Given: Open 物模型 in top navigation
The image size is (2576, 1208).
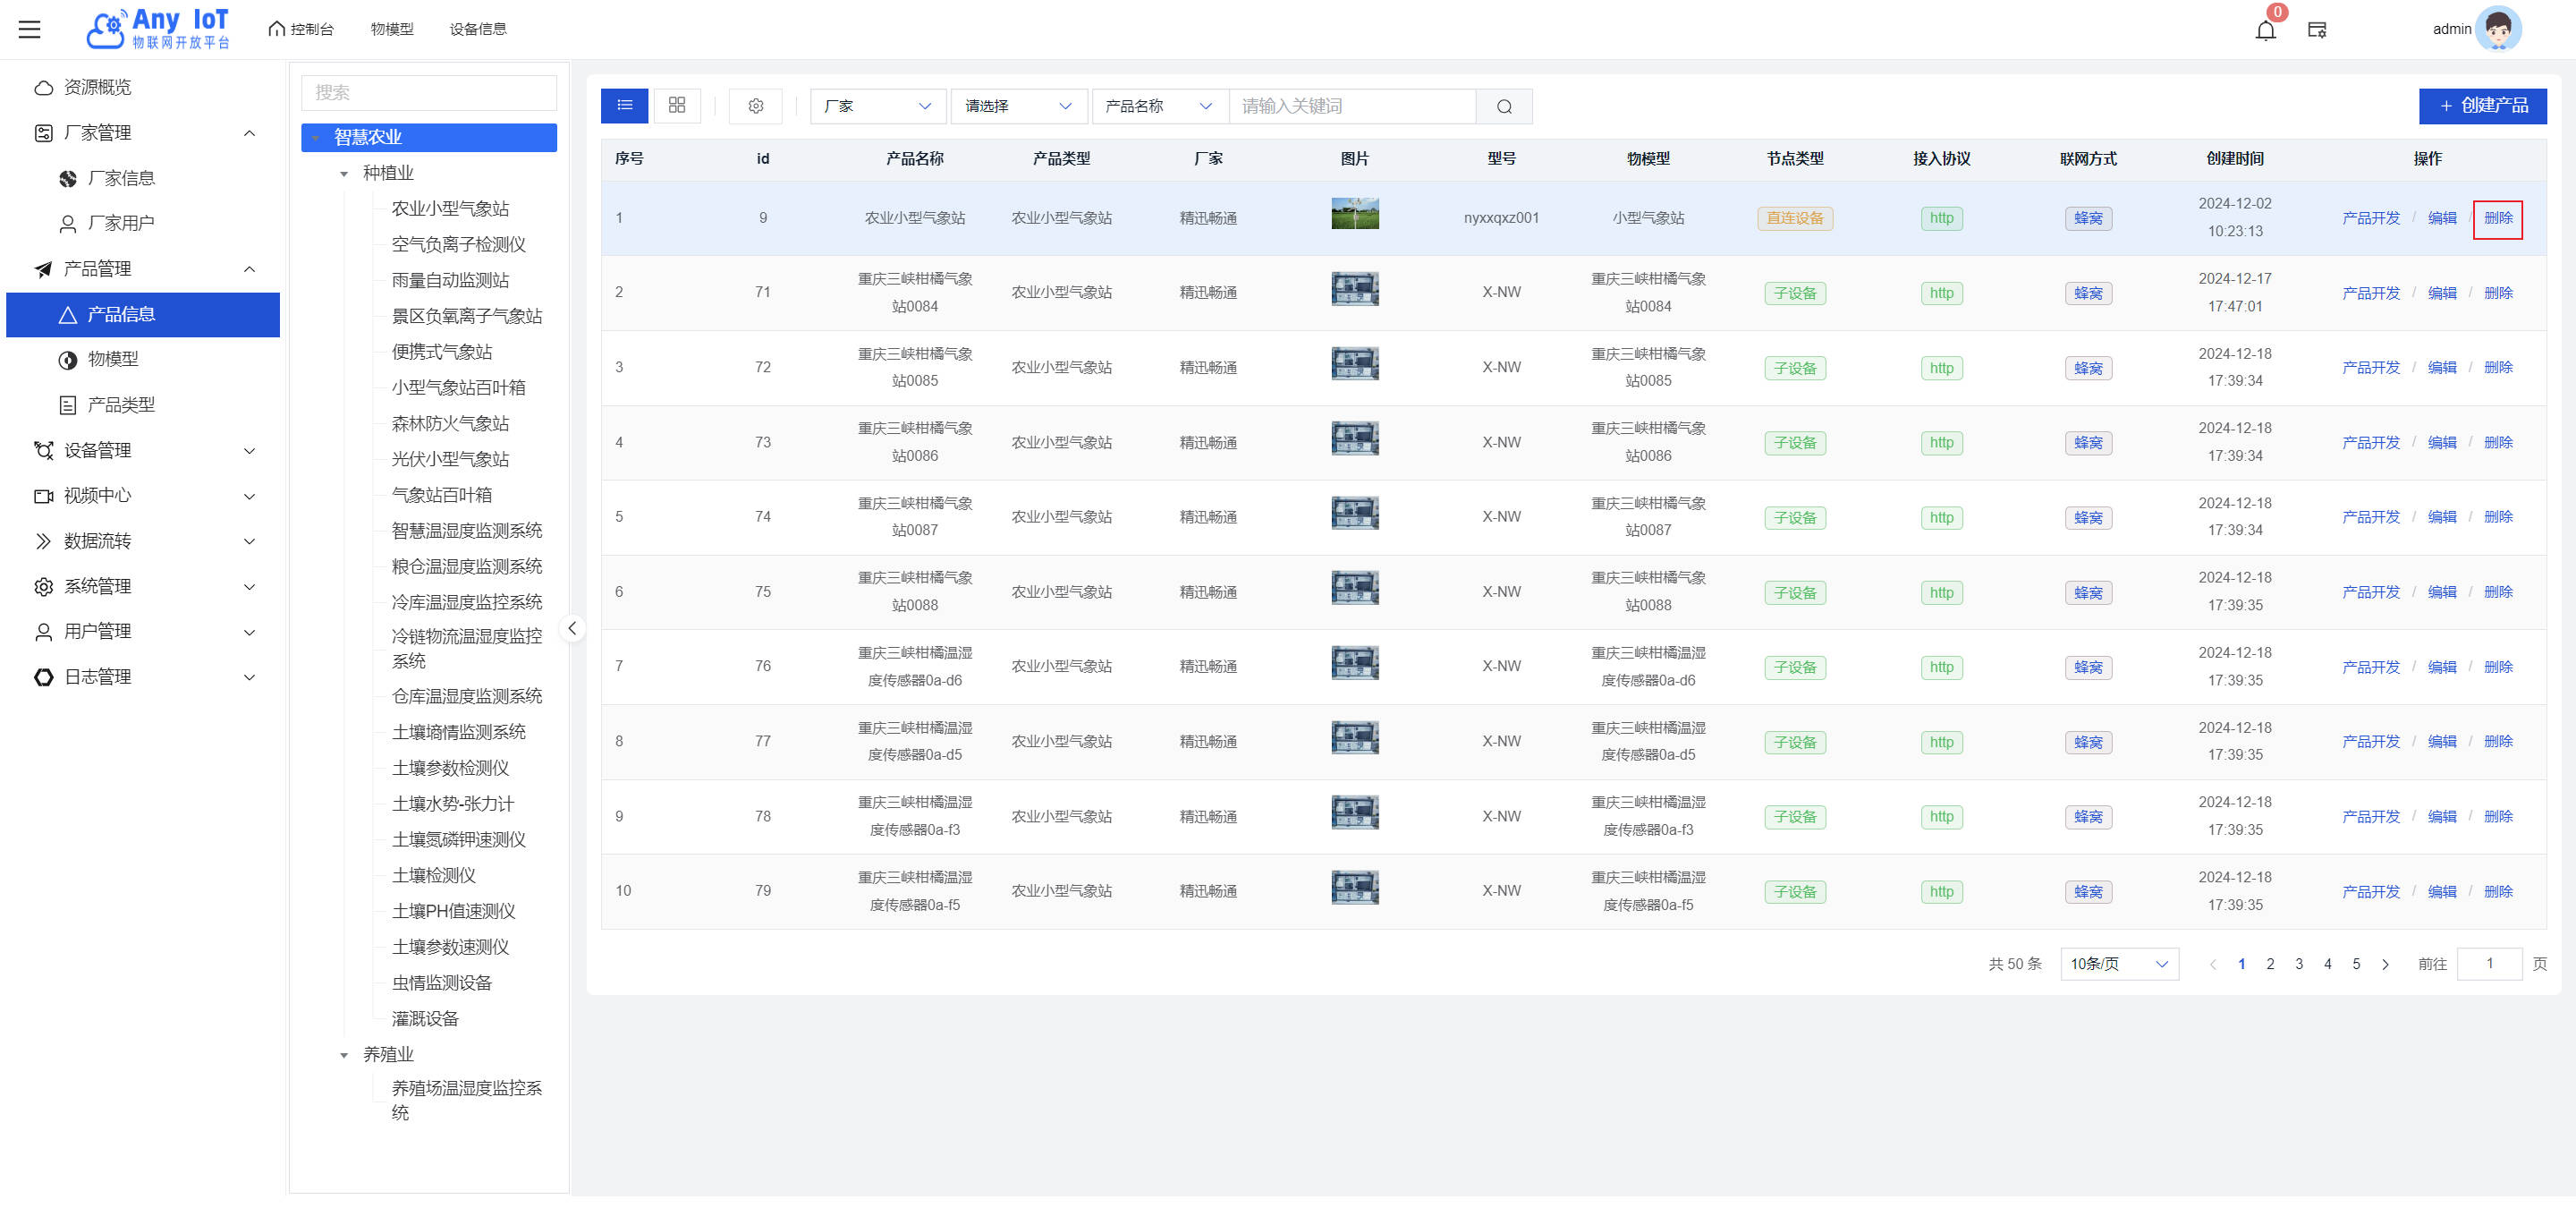Looking at the screenshot, I should 392,29.
